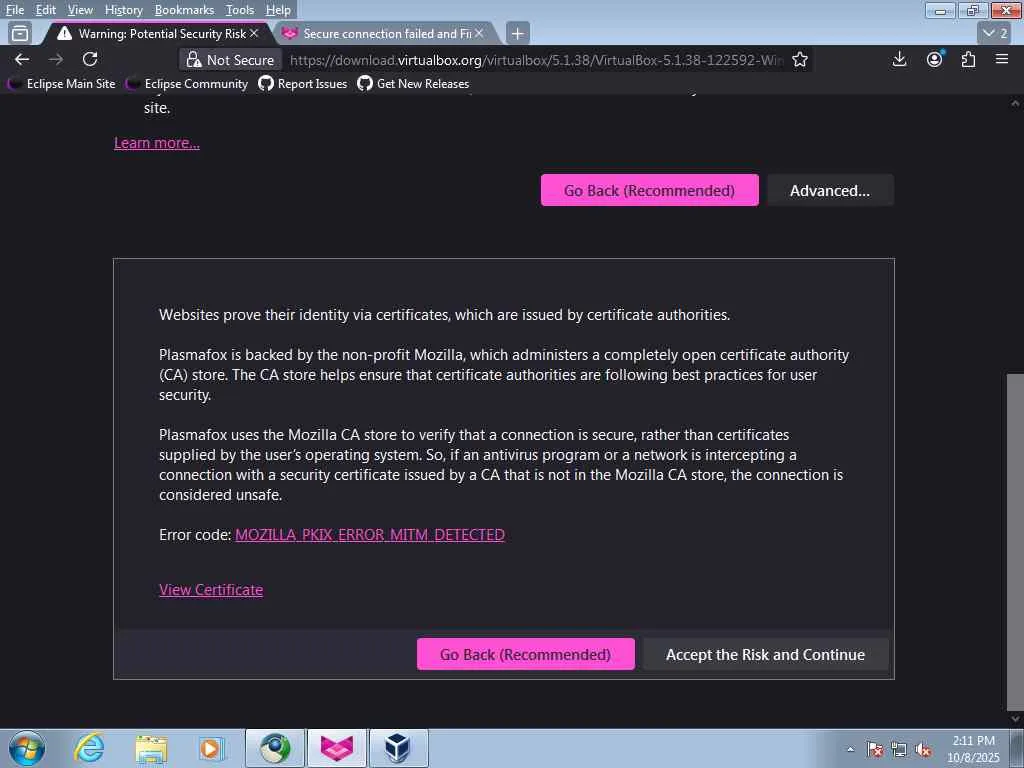The height and width of the screenshot is (768, 1024).
Task: Close the Warning: Potential Security Risk tab
Action: pos(254,33)
